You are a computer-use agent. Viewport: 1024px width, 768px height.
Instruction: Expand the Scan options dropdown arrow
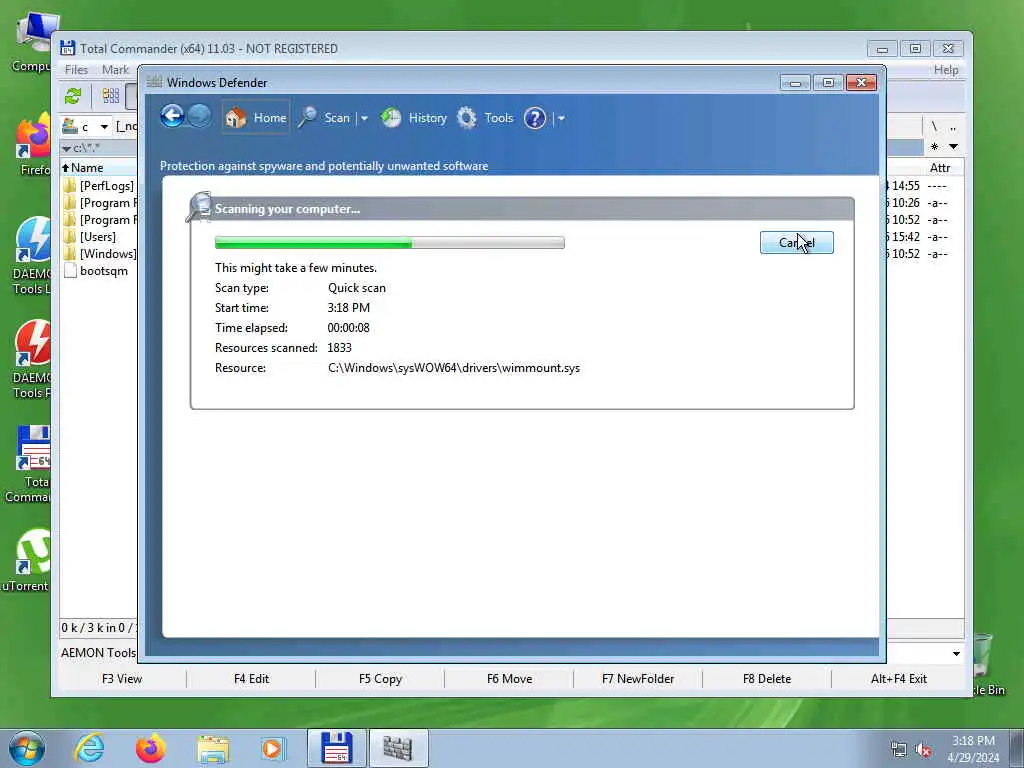pyautogui.click(x=364, y=118)
